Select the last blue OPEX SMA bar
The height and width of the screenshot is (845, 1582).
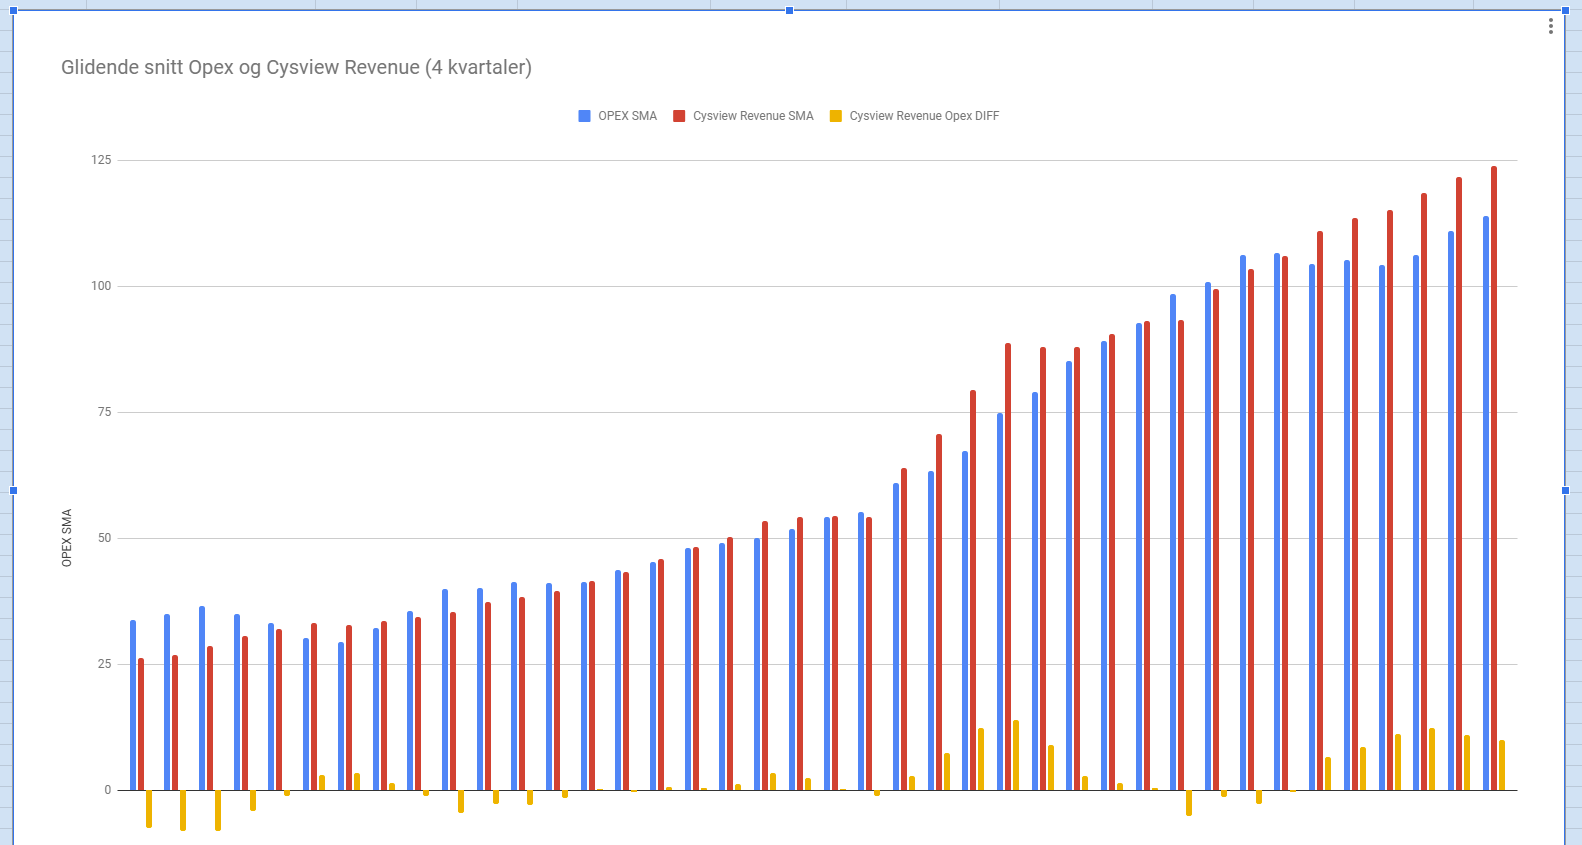pos(1486,503)
